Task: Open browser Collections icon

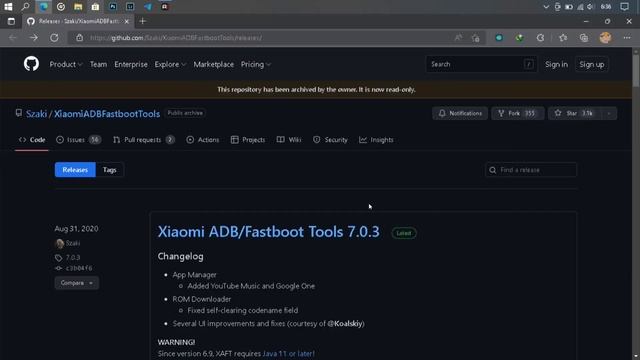Action: click(584, 38)
